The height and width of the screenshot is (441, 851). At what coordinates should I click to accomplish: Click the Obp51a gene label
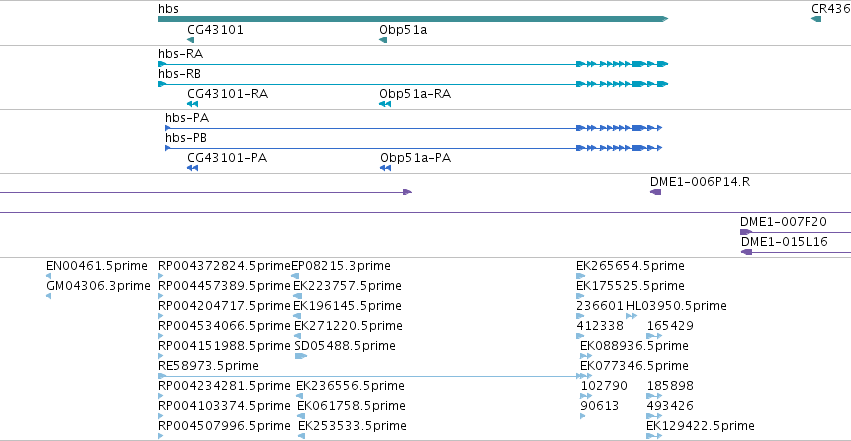click(403, 29)
